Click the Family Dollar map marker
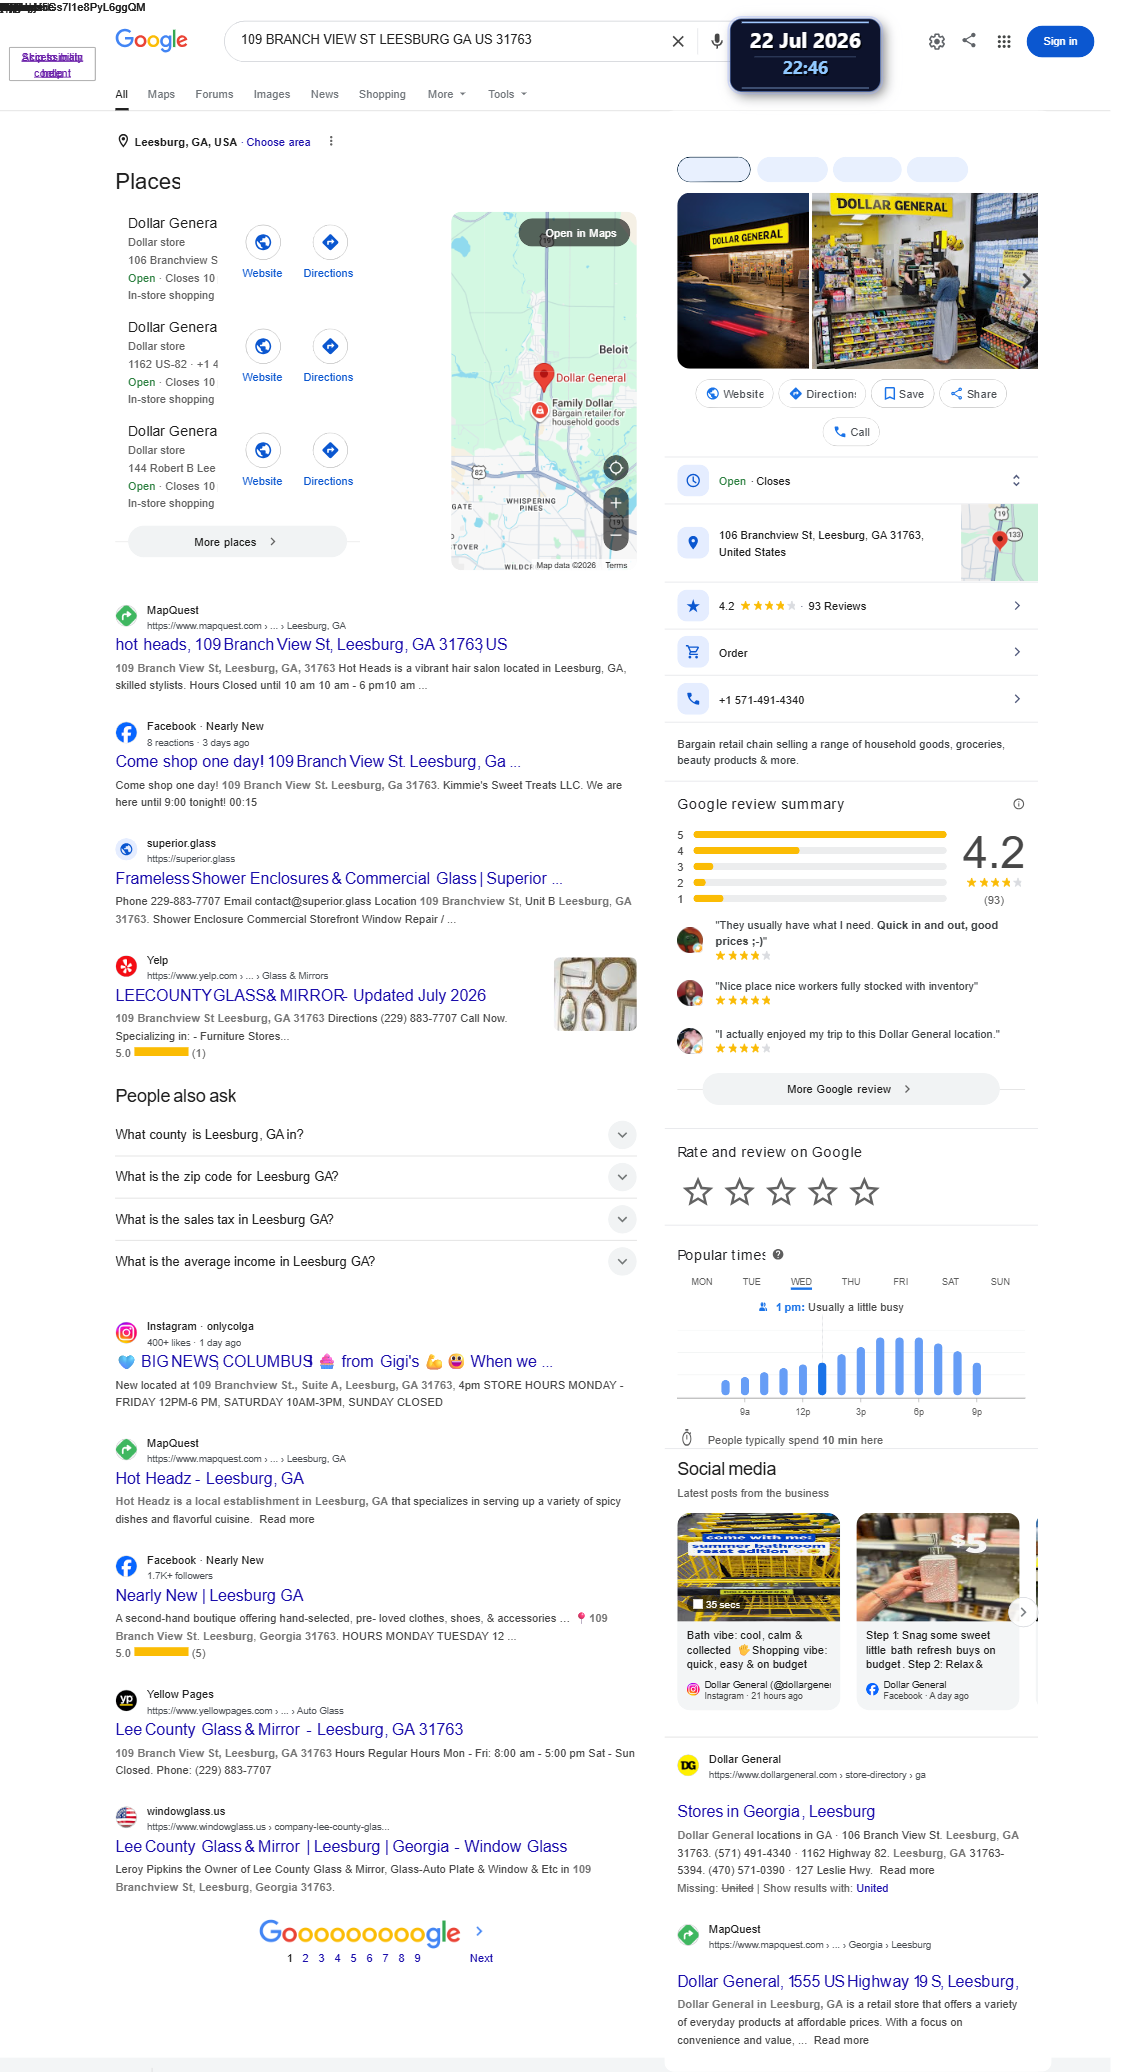 click(x=540, y=411)
